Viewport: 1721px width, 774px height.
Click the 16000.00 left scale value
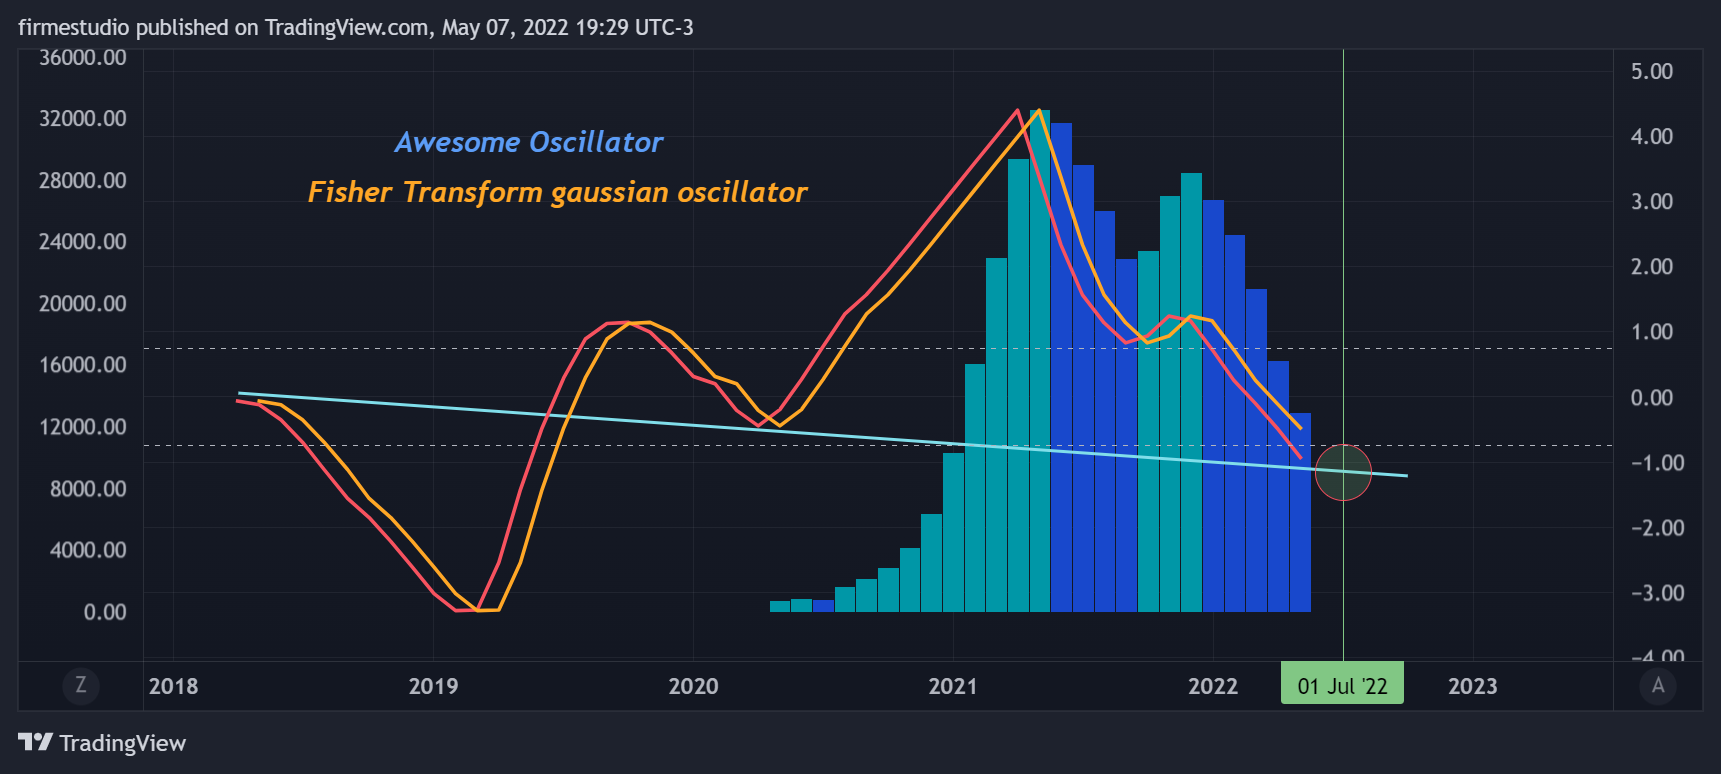click(83, 364)
